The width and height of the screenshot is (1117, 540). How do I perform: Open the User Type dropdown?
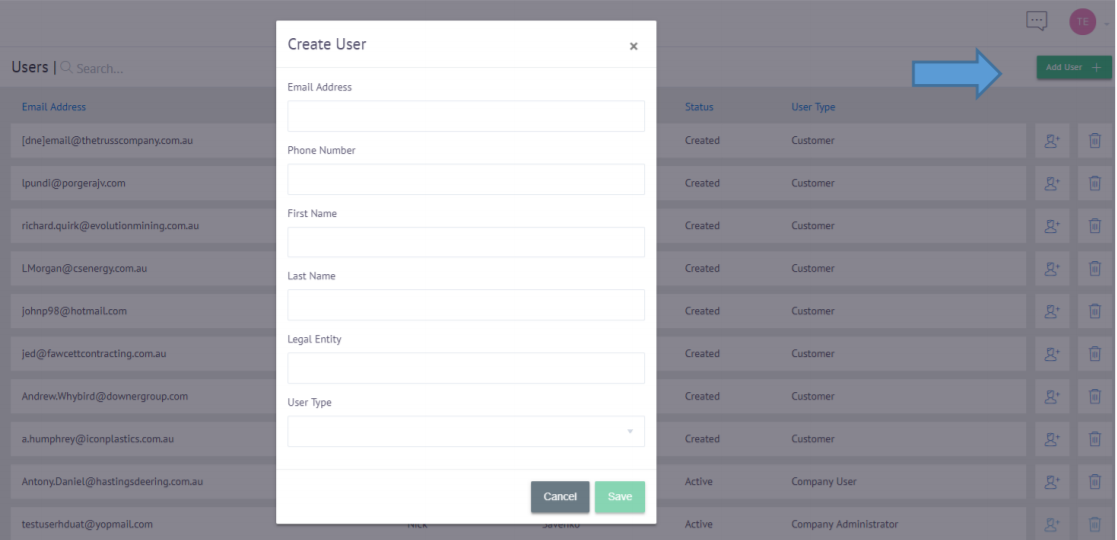[x=466, y=431]
